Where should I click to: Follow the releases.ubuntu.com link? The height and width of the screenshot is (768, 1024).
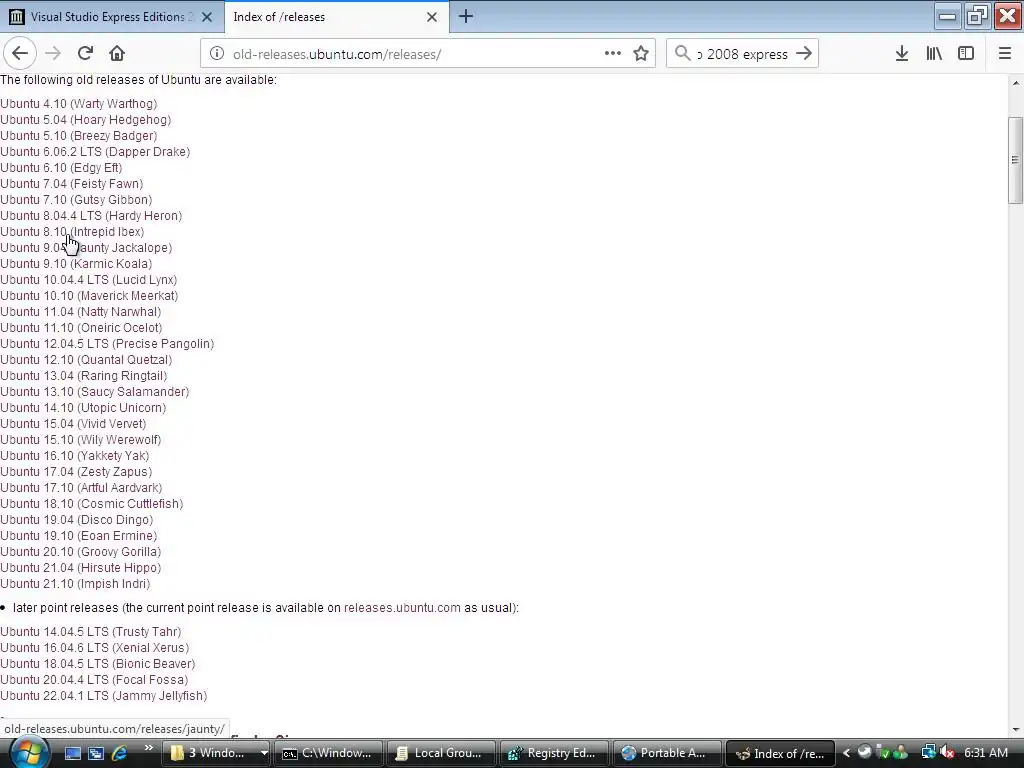point(402,607)
